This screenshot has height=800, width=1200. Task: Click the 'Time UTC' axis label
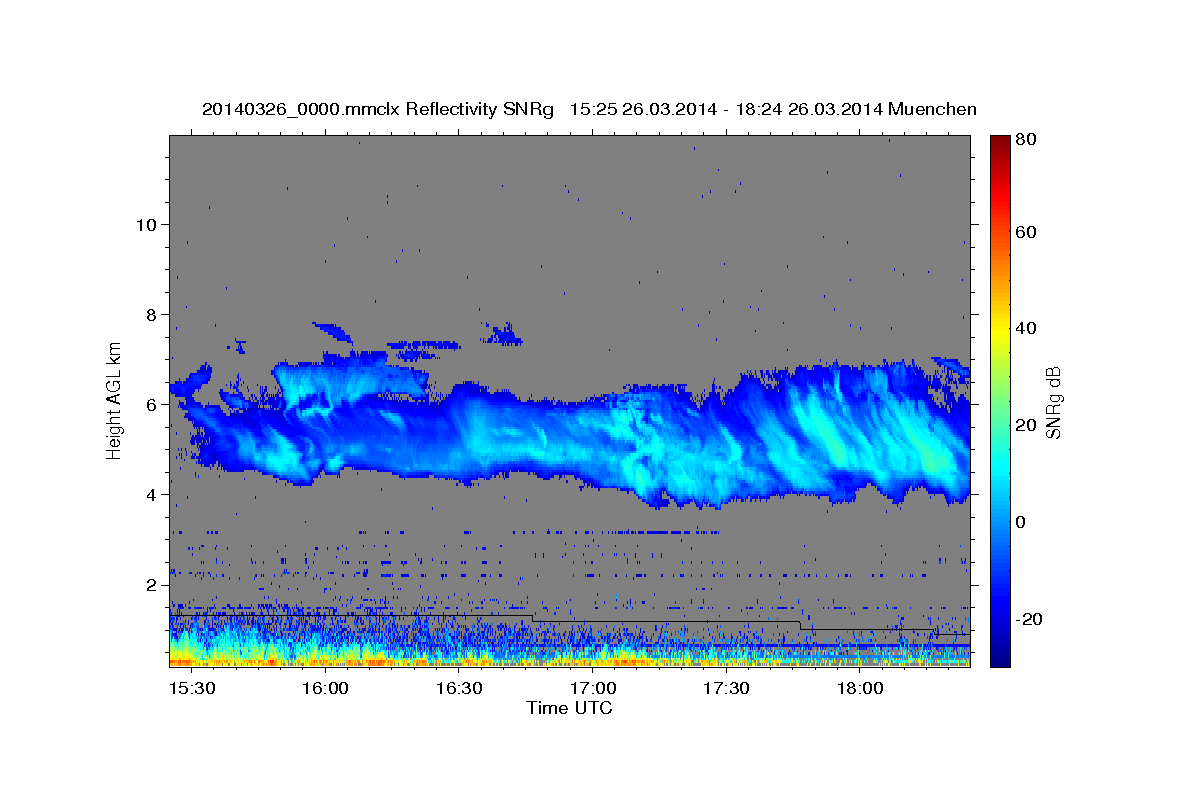(569, 708)
